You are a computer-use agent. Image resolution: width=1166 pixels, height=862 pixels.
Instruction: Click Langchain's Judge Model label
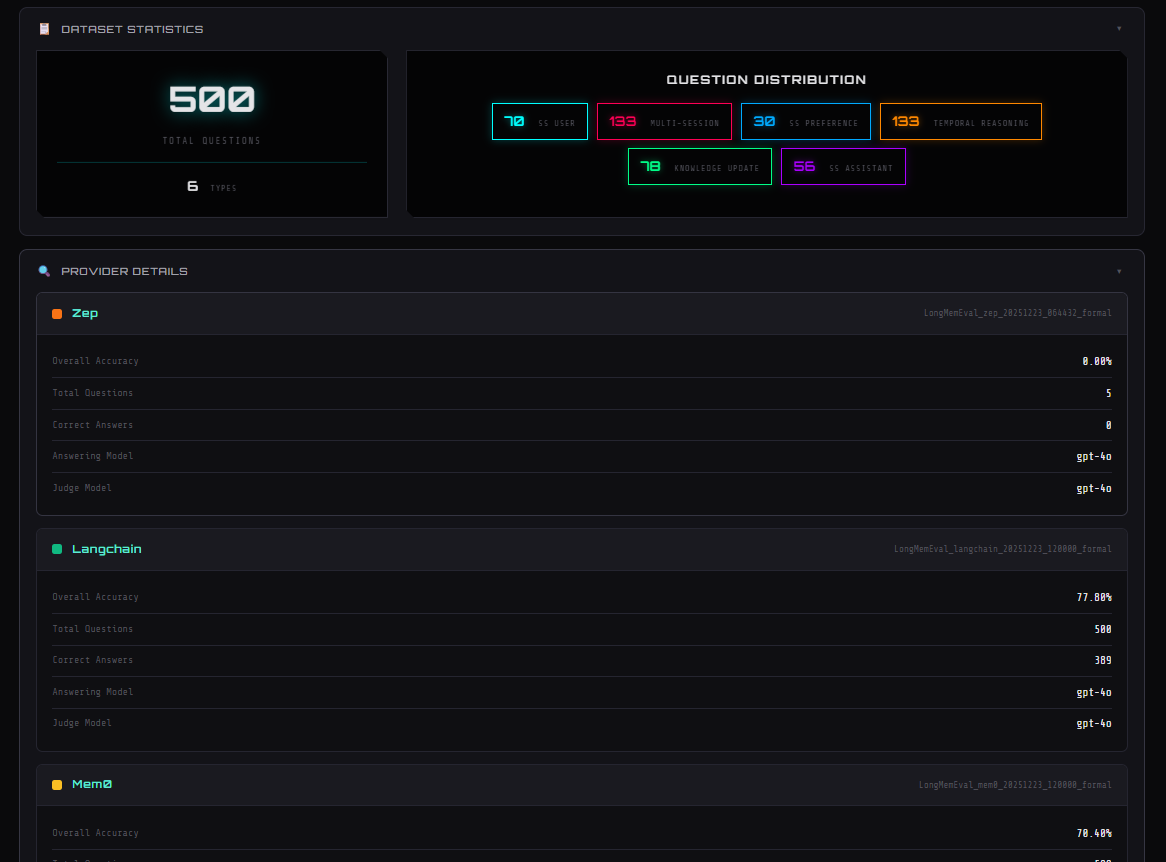click(82, 723)
